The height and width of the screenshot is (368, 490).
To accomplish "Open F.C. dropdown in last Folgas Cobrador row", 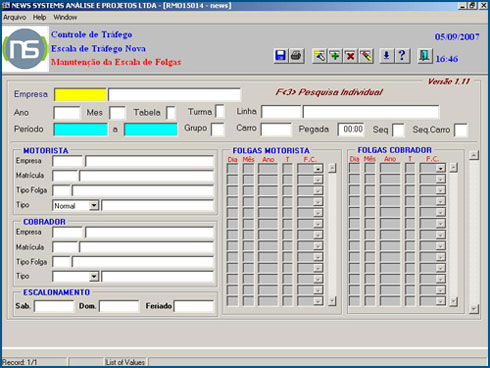I will 441,301.
